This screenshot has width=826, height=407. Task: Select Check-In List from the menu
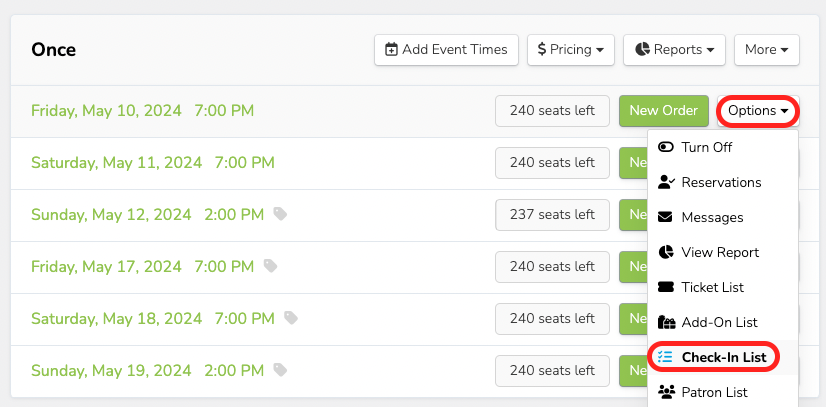pos(723,357)
